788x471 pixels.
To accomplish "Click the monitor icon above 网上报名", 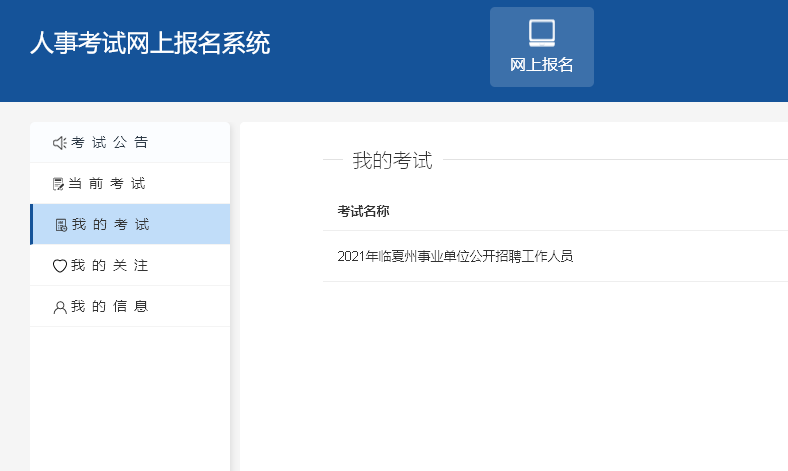I will (541, 32).
